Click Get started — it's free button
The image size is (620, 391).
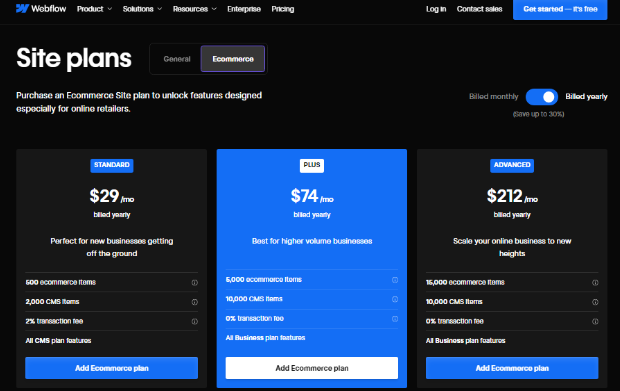tap(560, 9)
